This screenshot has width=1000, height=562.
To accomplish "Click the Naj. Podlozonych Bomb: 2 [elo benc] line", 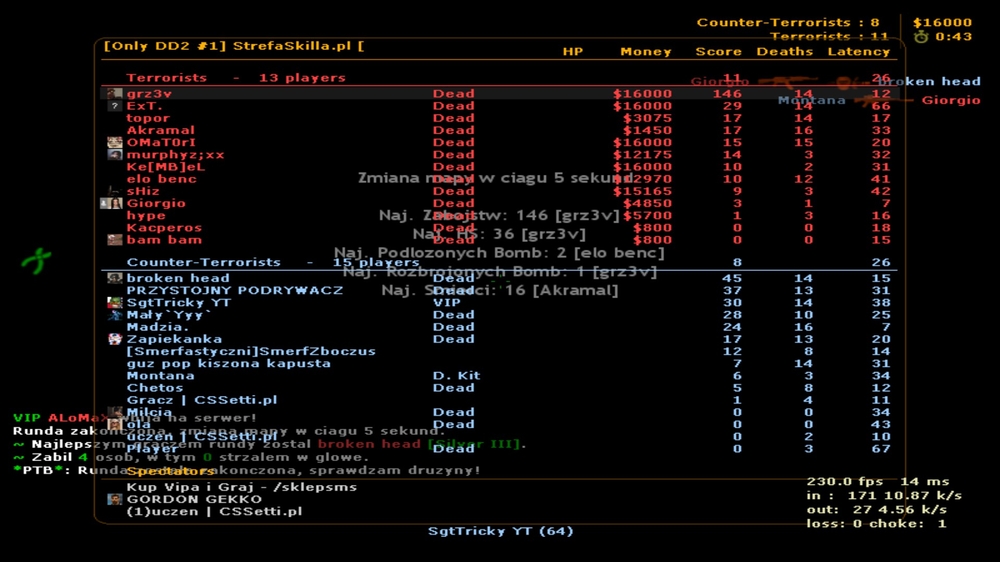I will 499,253.
